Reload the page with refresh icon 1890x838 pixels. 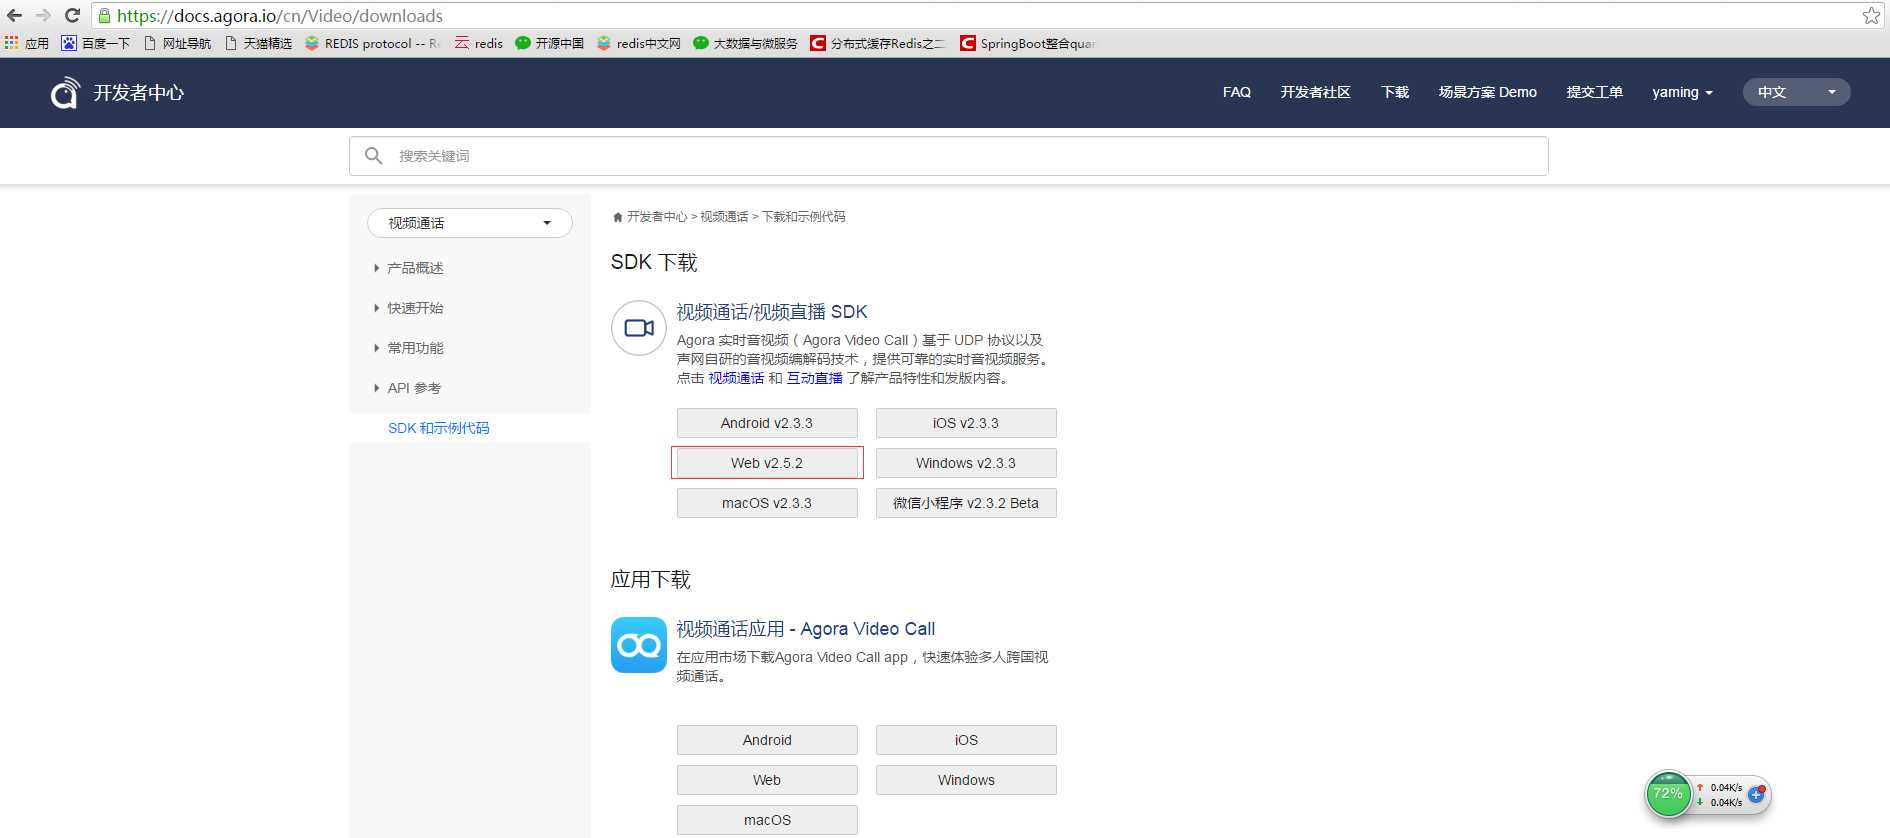point(72,15)
